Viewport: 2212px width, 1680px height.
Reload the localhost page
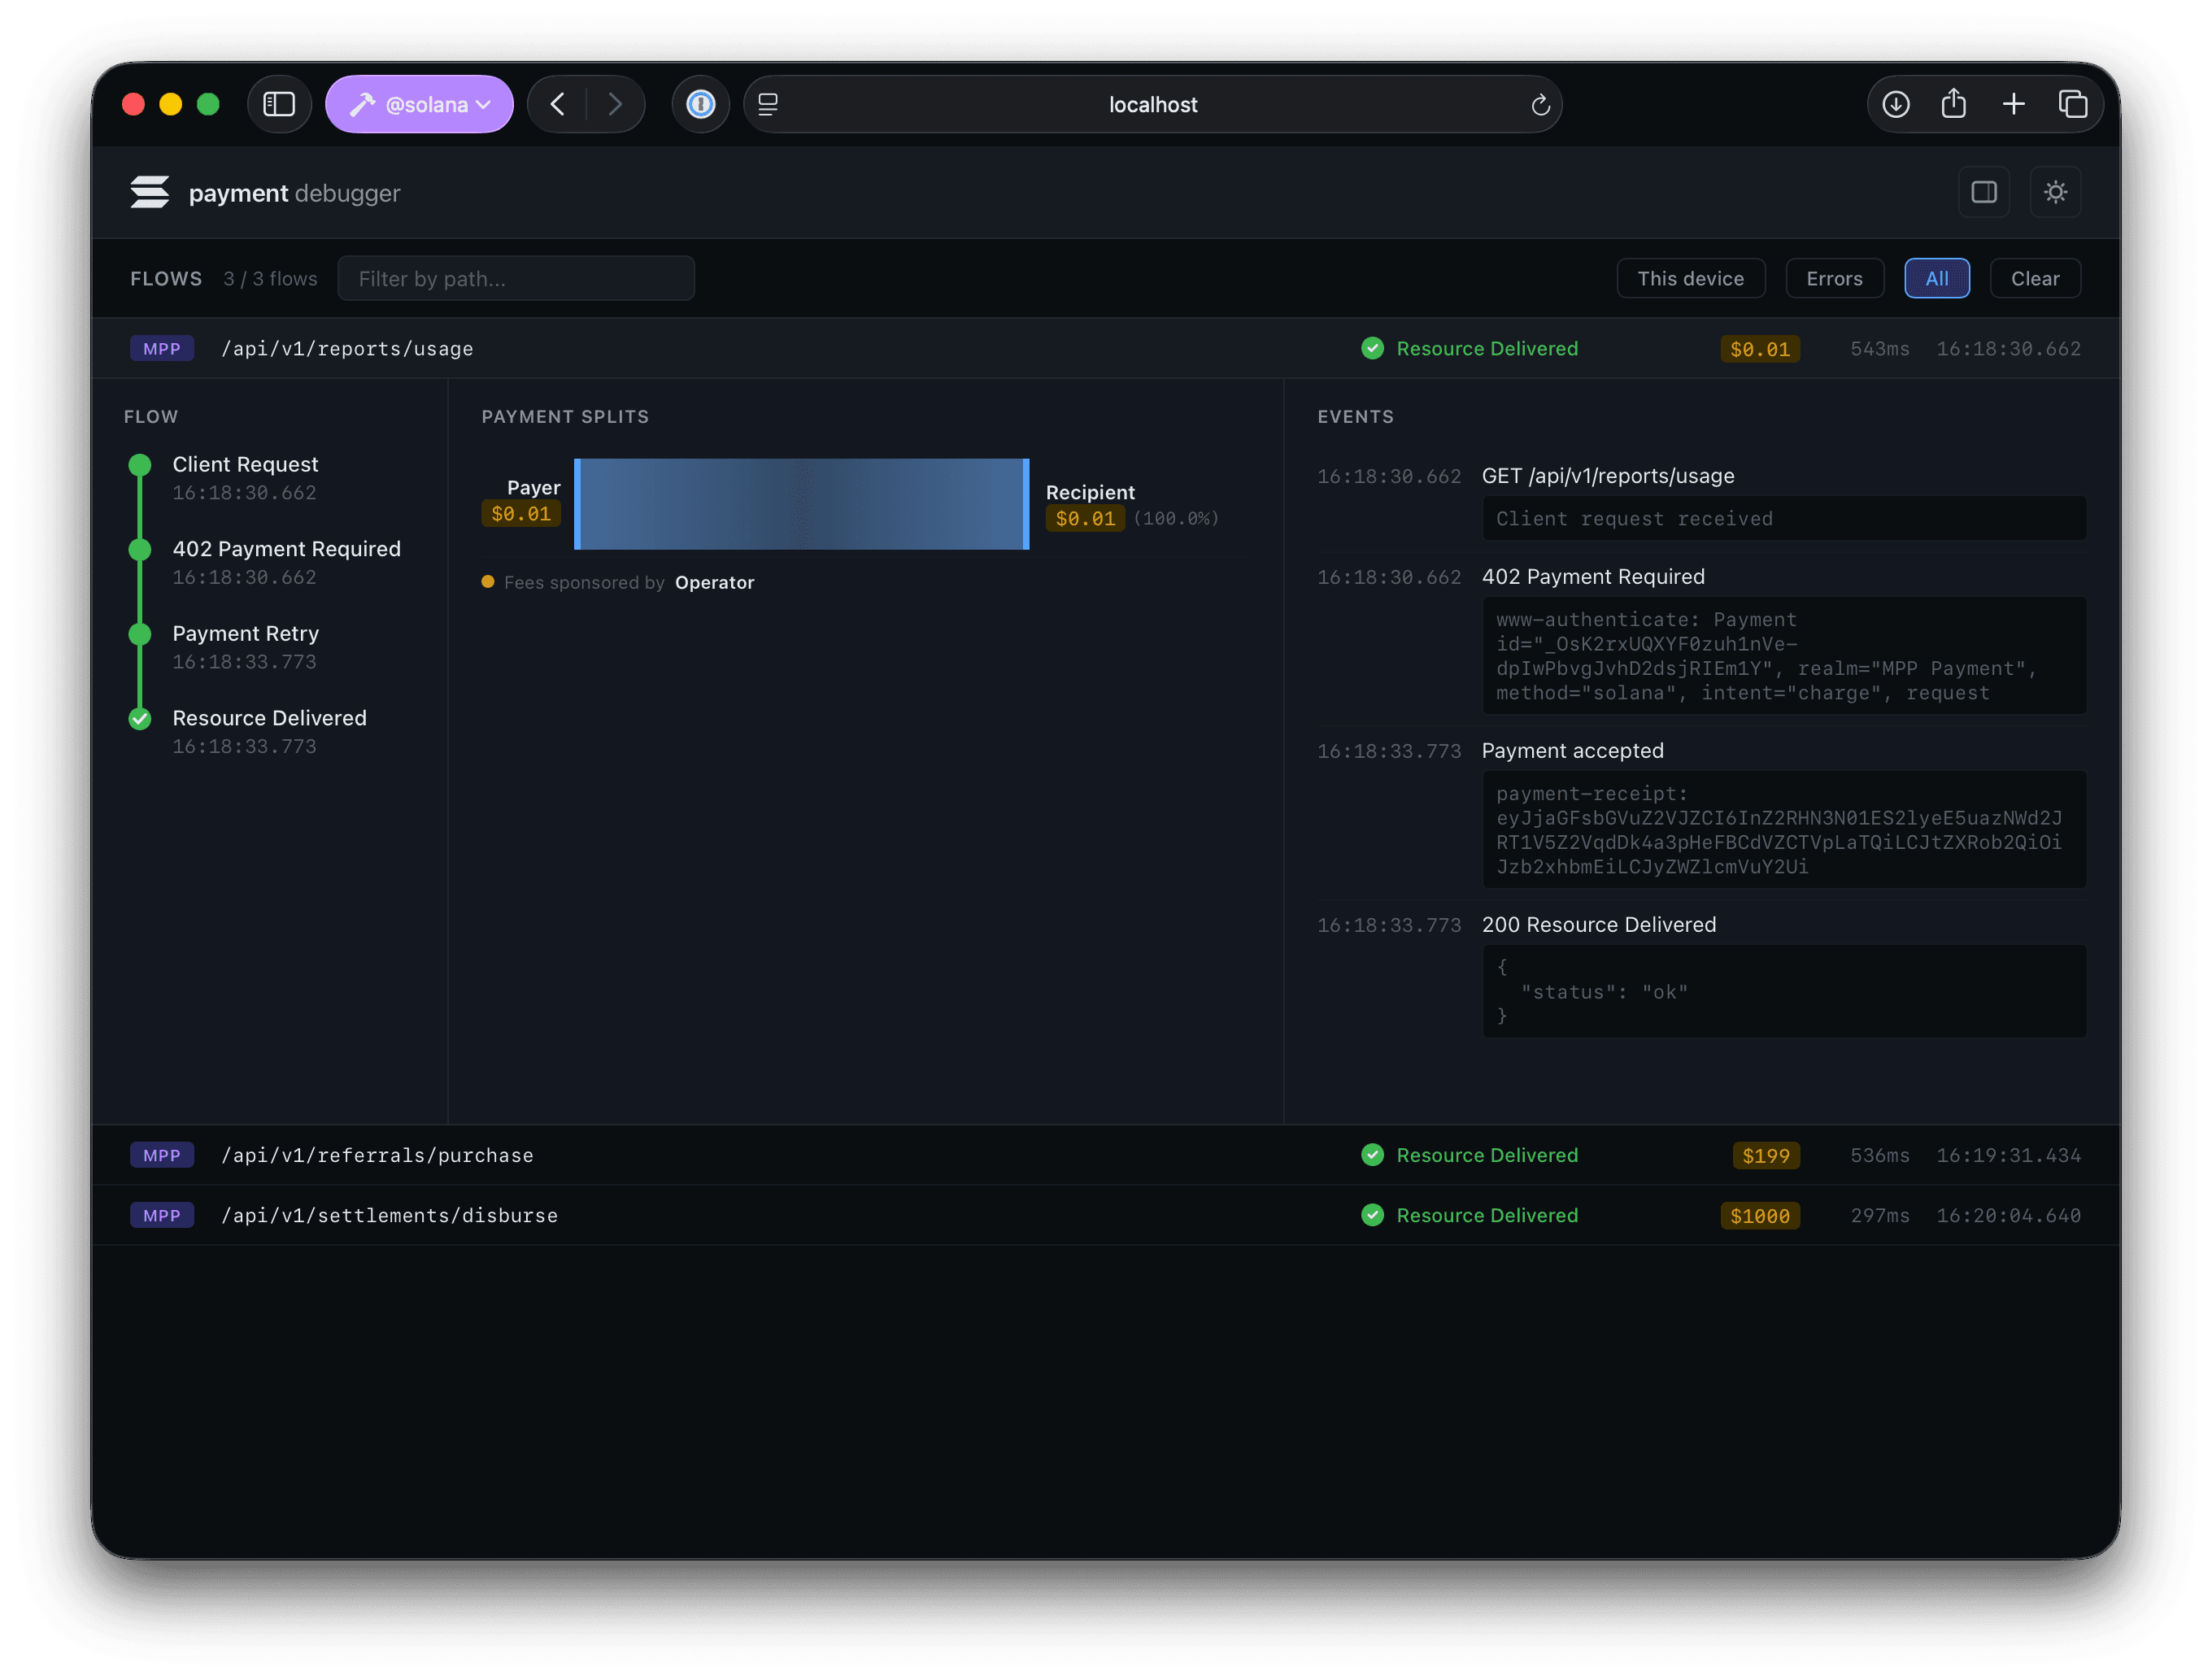(x=1540, y=104)
